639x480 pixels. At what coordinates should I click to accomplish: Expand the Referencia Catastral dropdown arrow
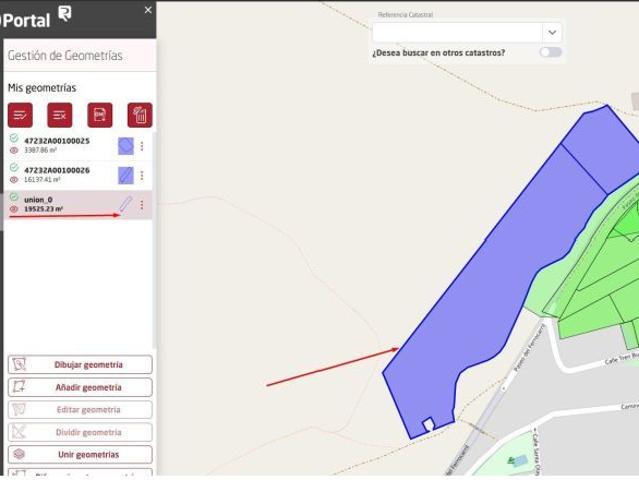552,32
